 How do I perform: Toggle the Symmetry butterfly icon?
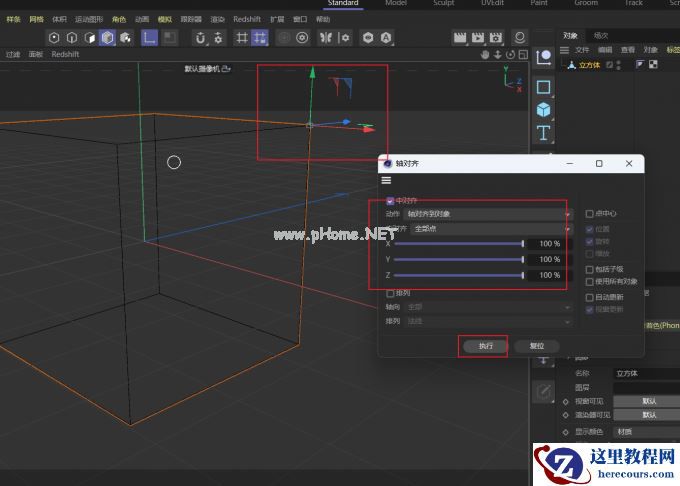click(x=326, y=38)
